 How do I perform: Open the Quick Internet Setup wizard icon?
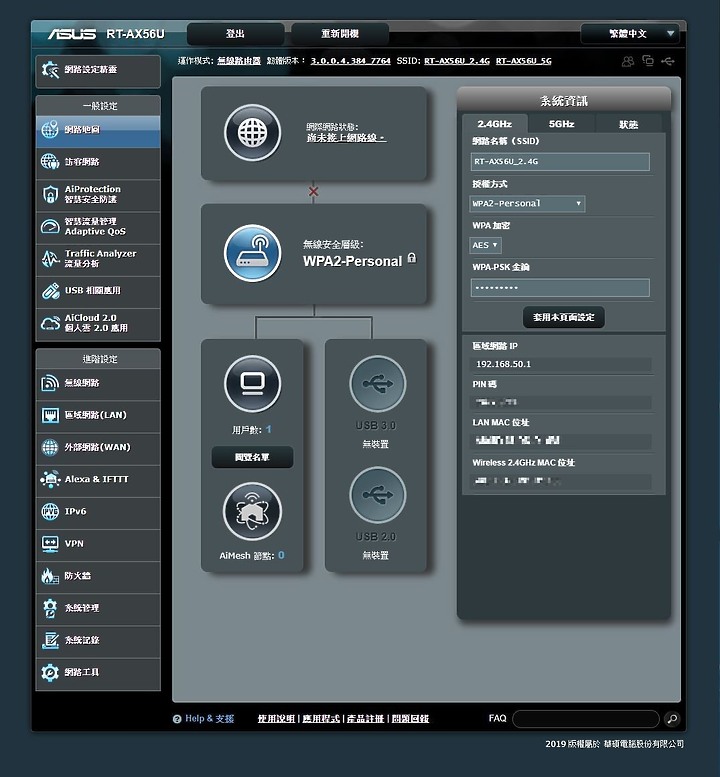pyautogui.click(x=50, y=70)
